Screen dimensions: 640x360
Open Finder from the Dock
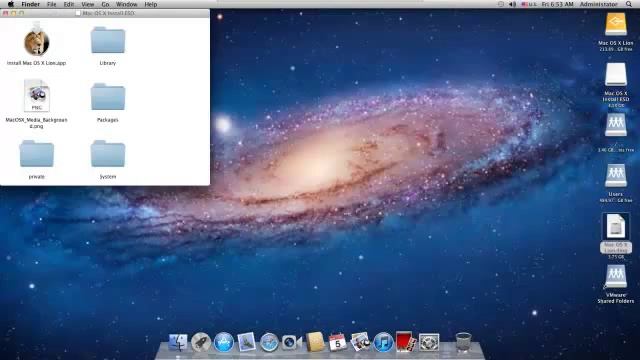tap(178, 342)
